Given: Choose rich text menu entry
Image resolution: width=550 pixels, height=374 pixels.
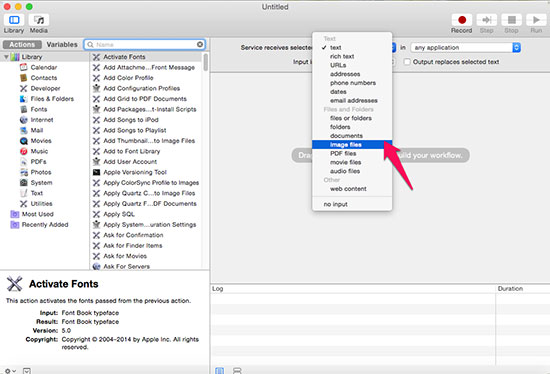Looking at the screenshot, I should tap(352, 56).
